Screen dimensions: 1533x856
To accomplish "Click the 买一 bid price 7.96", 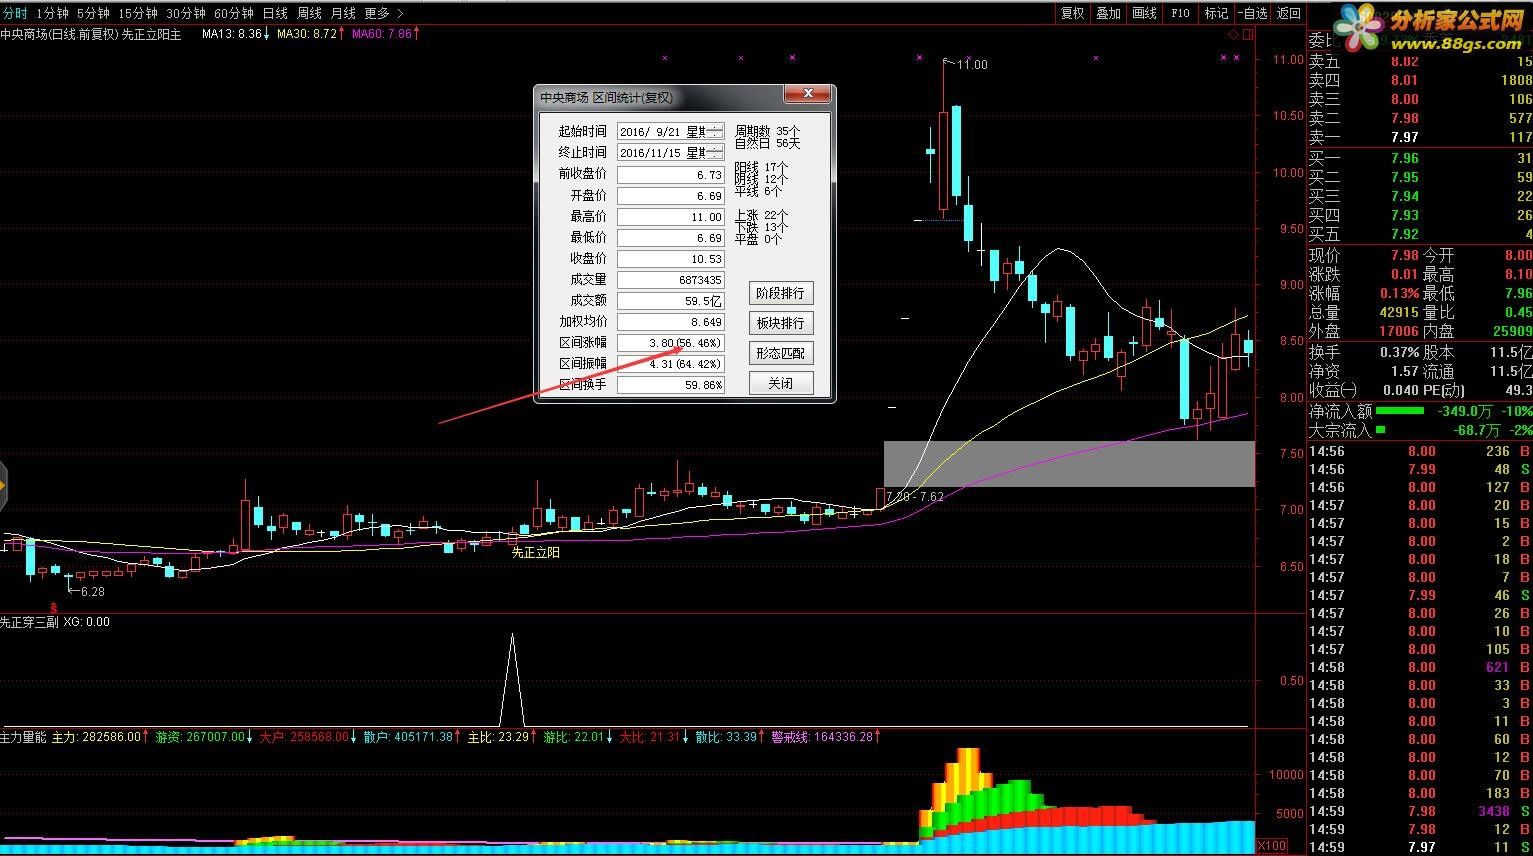I will pos(1404,158).
